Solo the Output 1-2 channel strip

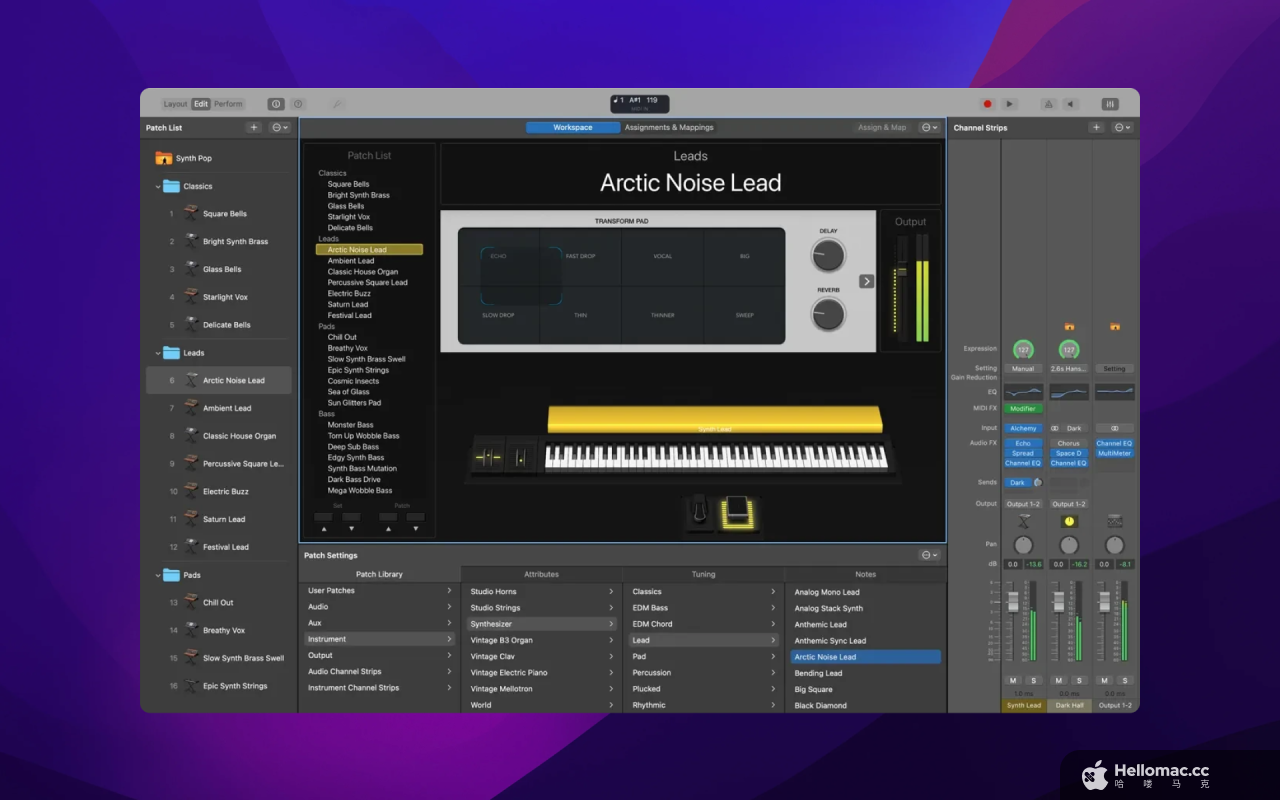tap(1125, 680)
